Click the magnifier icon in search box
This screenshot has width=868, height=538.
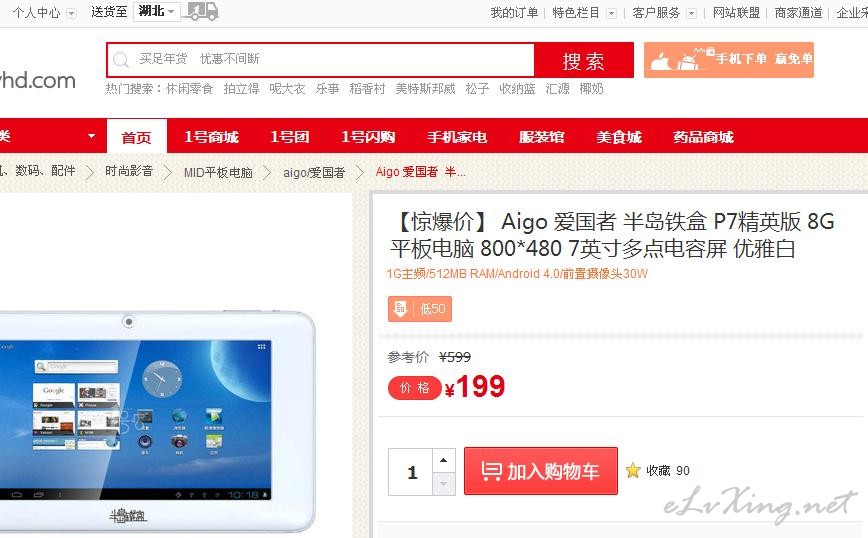[x=121, y=60]
